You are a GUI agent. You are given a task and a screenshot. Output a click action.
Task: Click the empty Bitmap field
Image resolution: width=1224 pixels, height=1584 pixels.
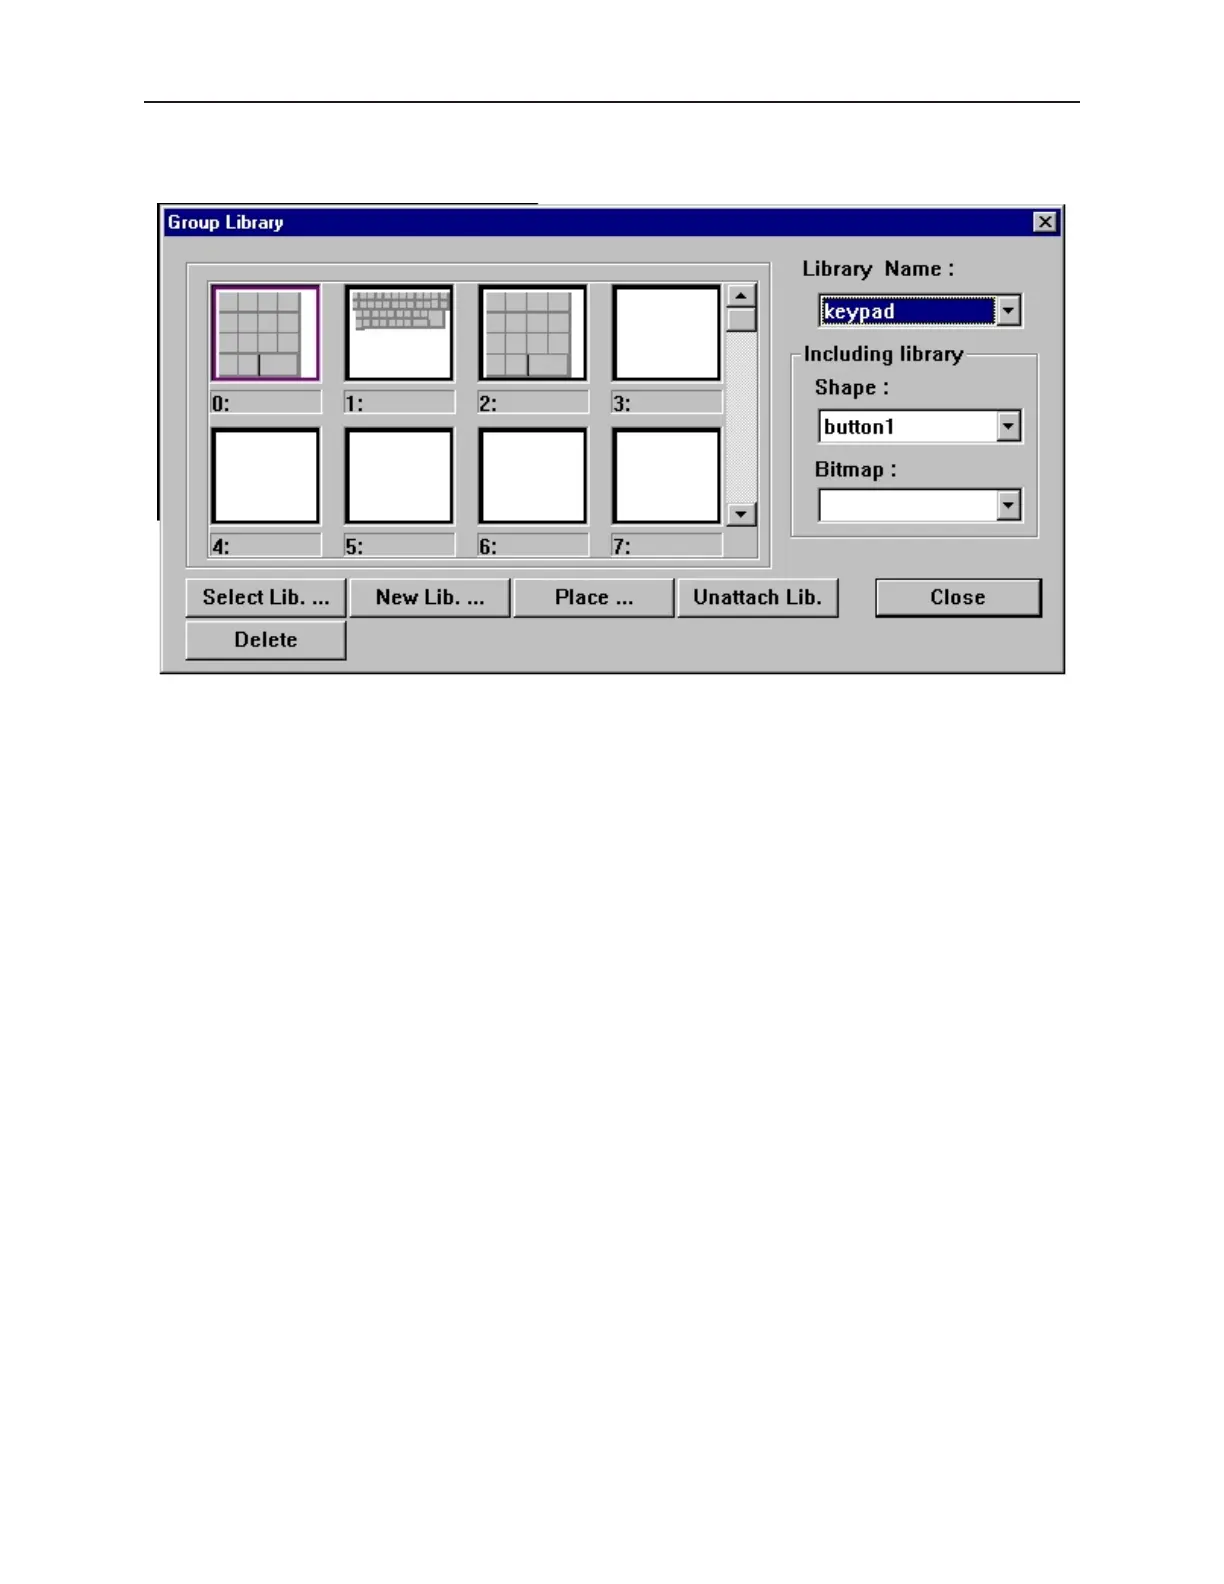pos(908,506)
